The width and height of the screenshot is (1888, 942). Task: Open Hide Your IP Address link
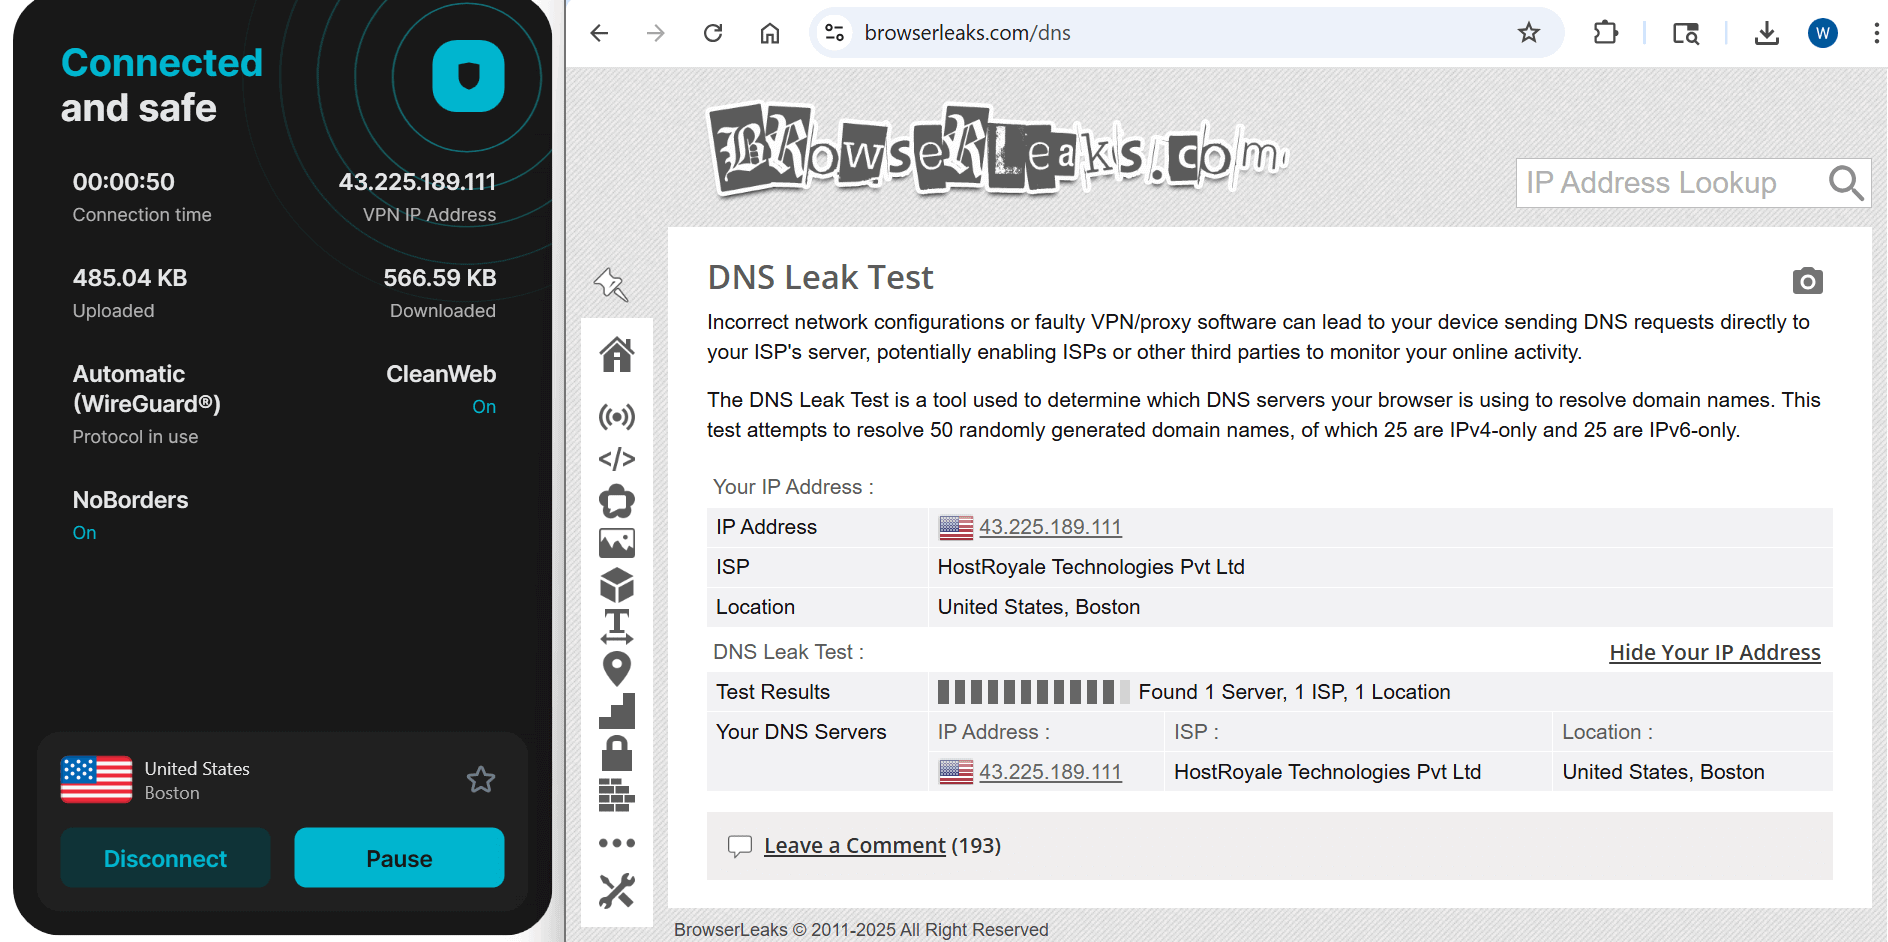click(x=1715, y=652)
